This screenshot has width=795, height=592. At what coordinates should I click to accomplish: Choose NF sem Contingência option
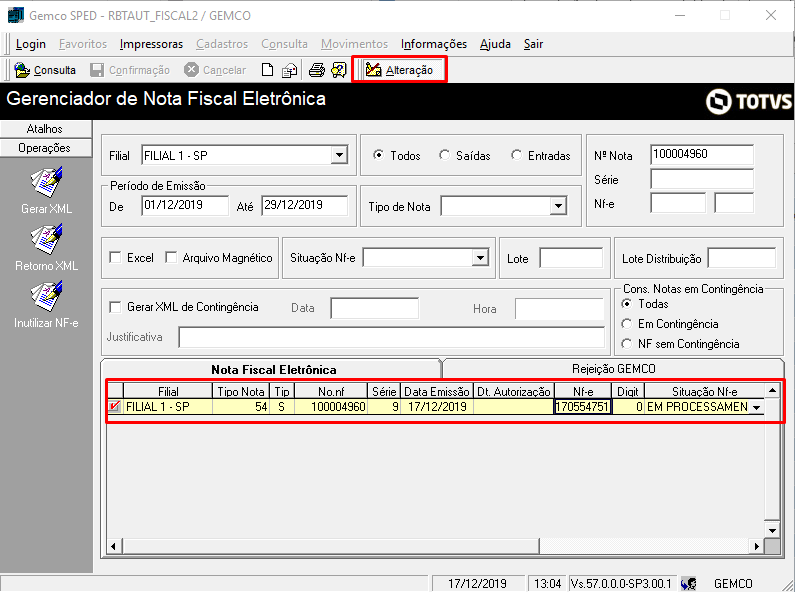pyautogui.click(x=627, y=344)
